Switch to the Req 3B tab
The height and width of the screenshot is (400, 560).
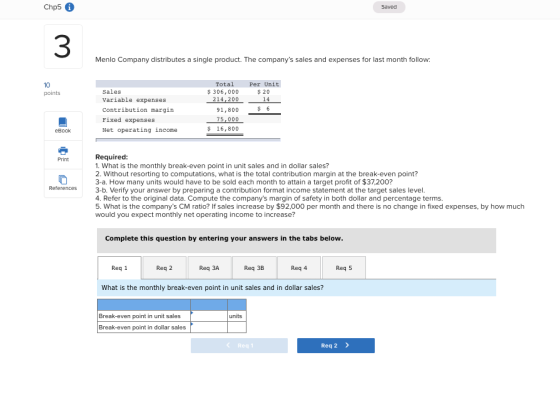click(x=254, y=268)
